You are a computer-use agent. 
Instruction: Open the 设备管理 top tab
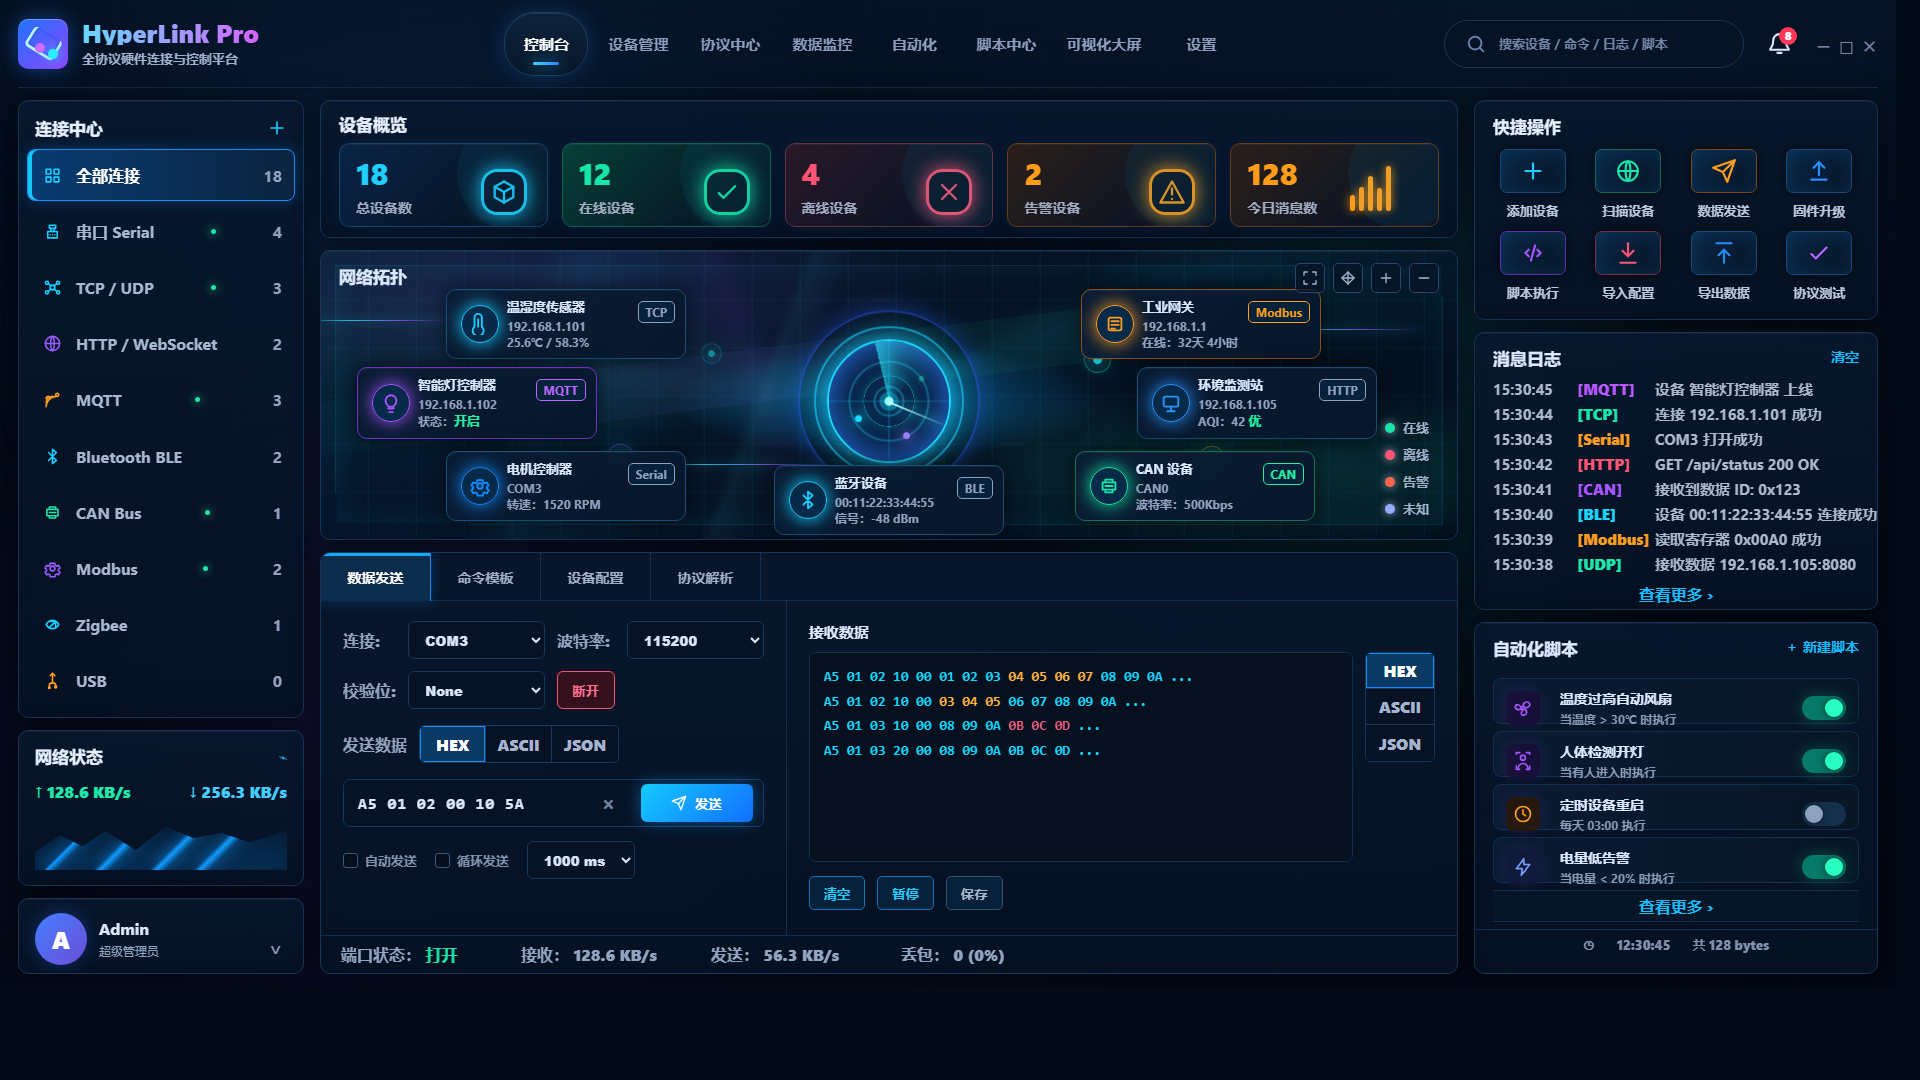click(x=638, y=44)
